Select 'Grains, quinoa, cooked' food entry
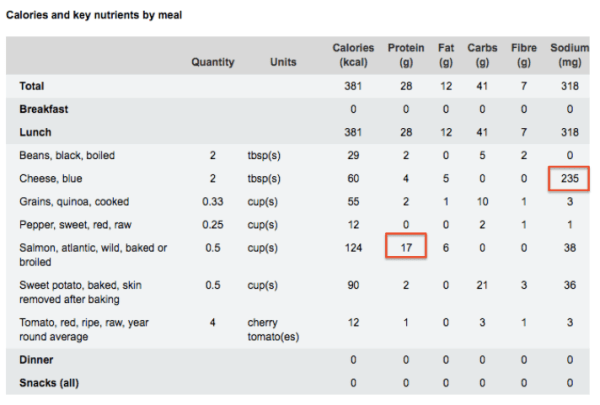The width and height of the screenshot is (600, 405). coord(73,201)
